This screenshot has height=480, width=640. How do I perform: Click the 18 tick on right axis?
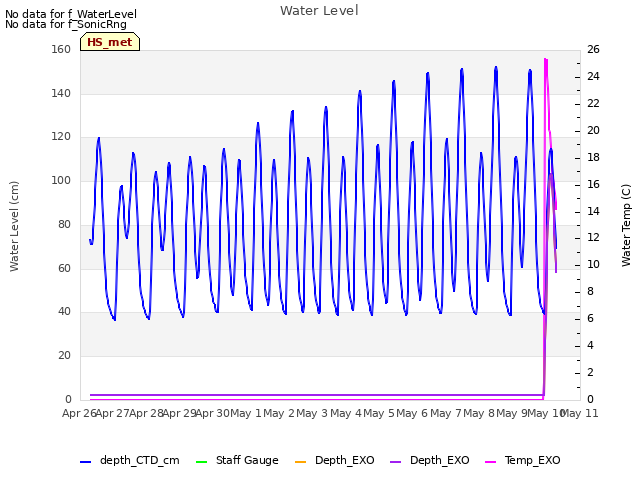coord(593,158)
